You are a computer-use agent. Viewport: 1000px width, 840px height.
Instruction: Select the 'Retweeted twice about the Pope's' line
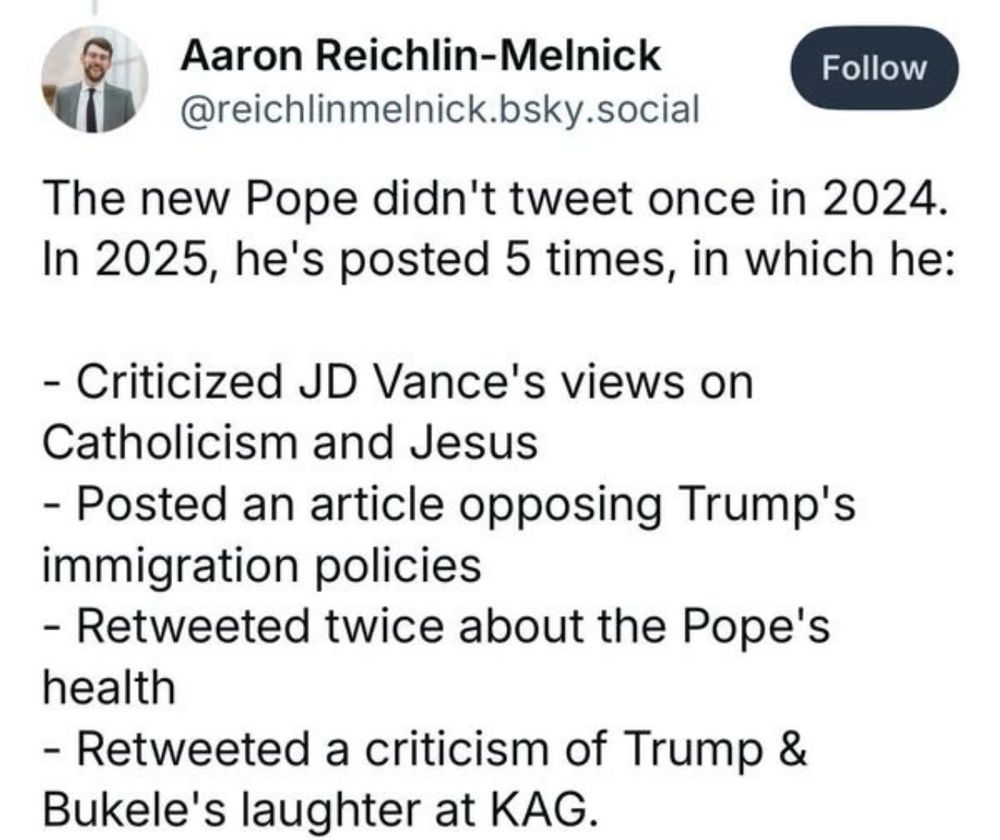437,626
